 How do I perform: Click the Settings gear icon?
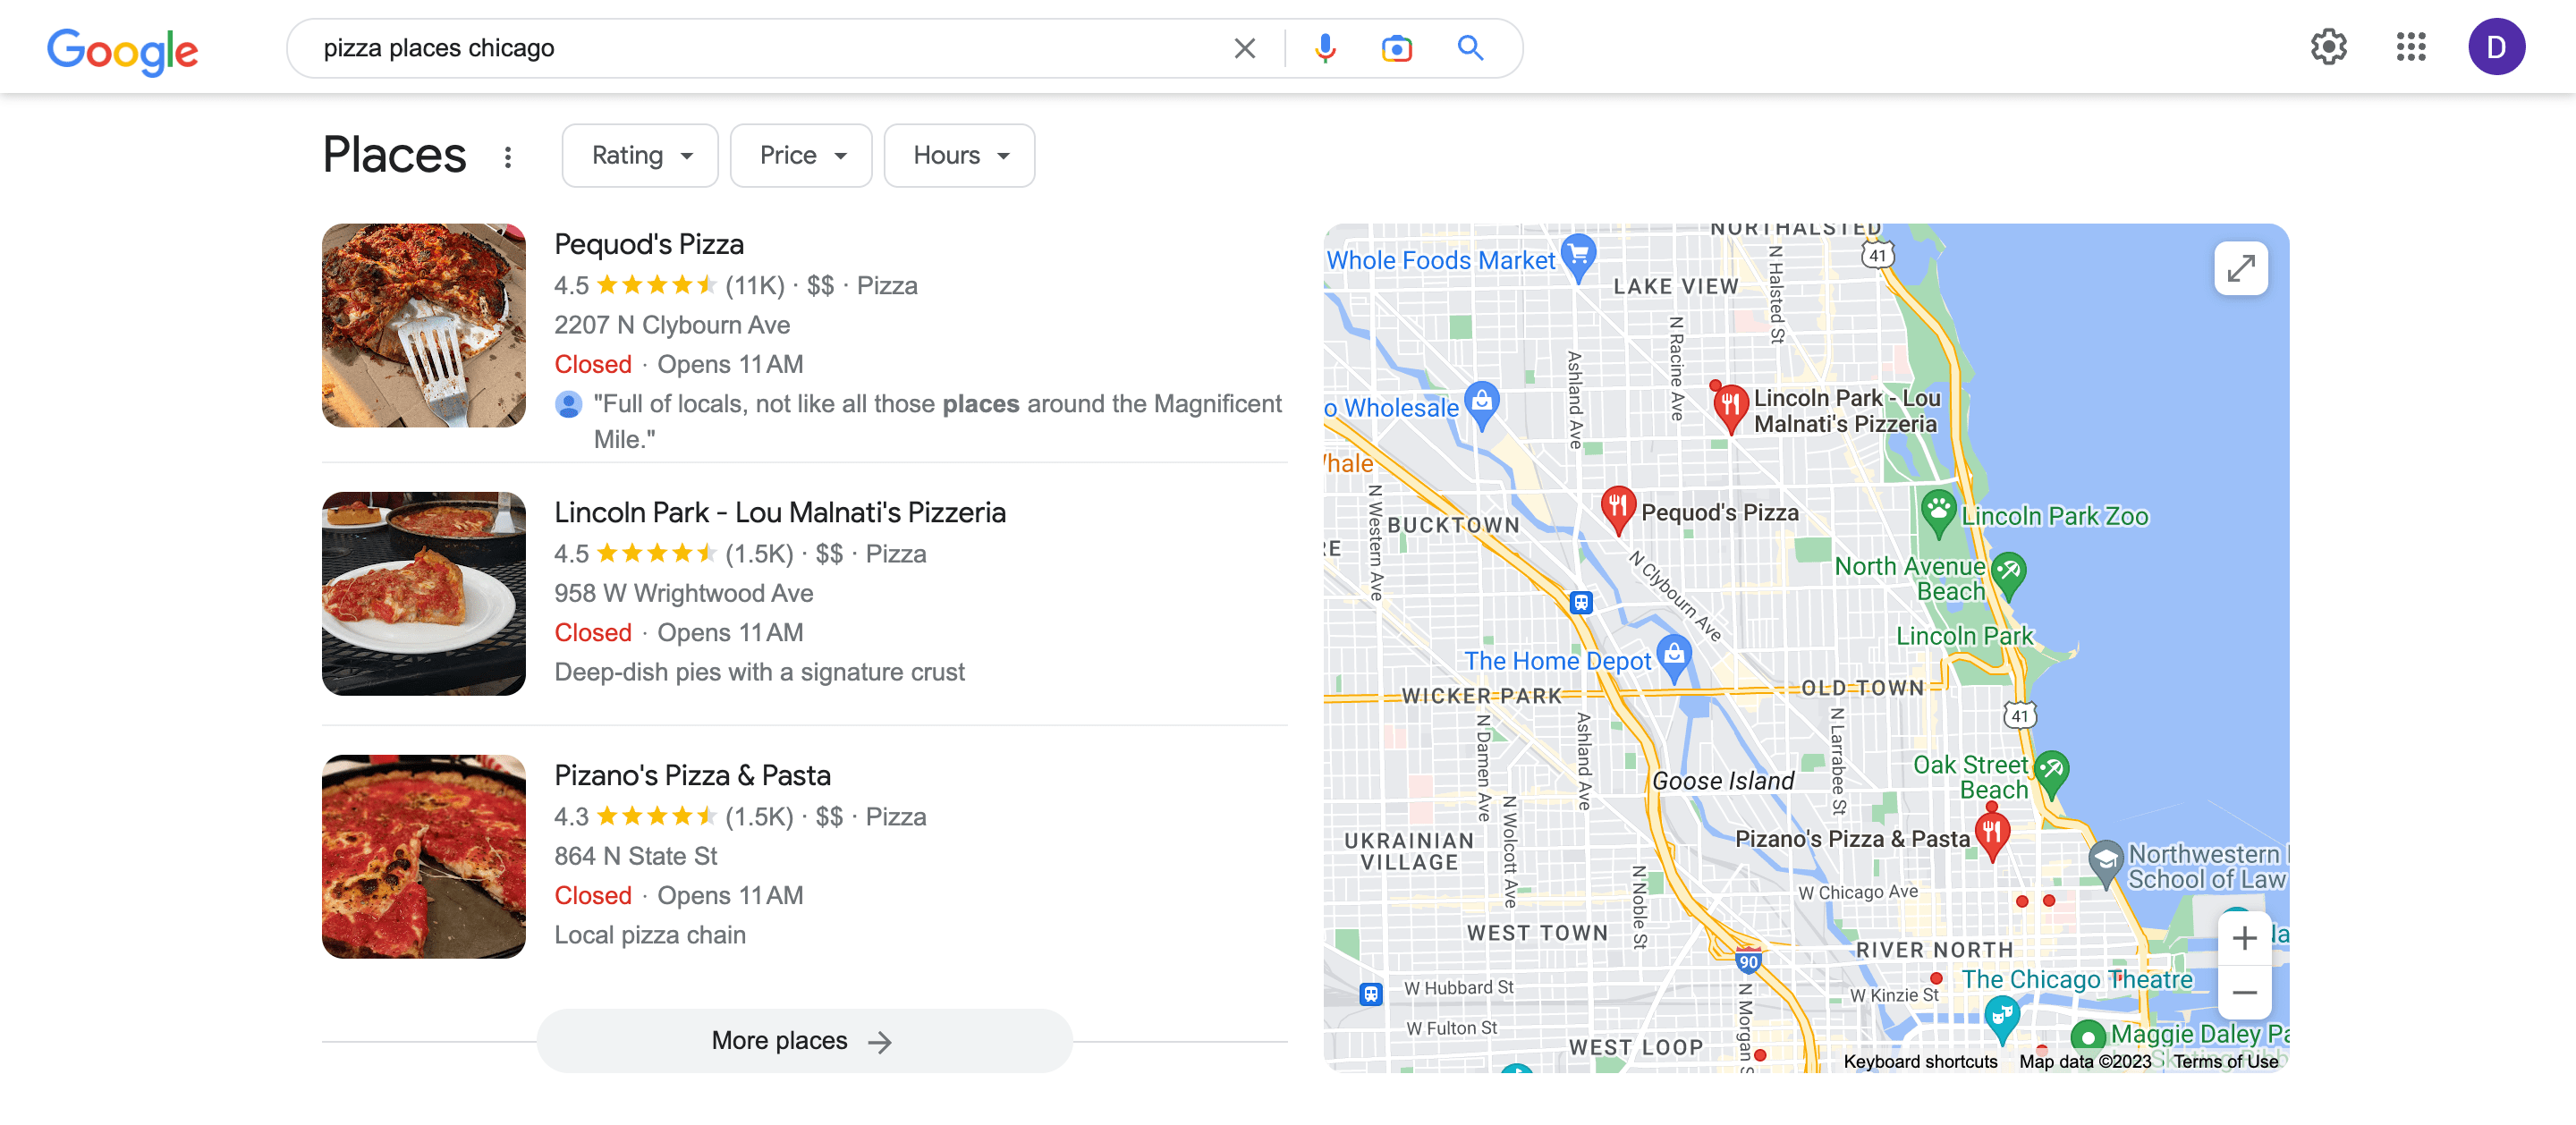(x=2329, y=46)
